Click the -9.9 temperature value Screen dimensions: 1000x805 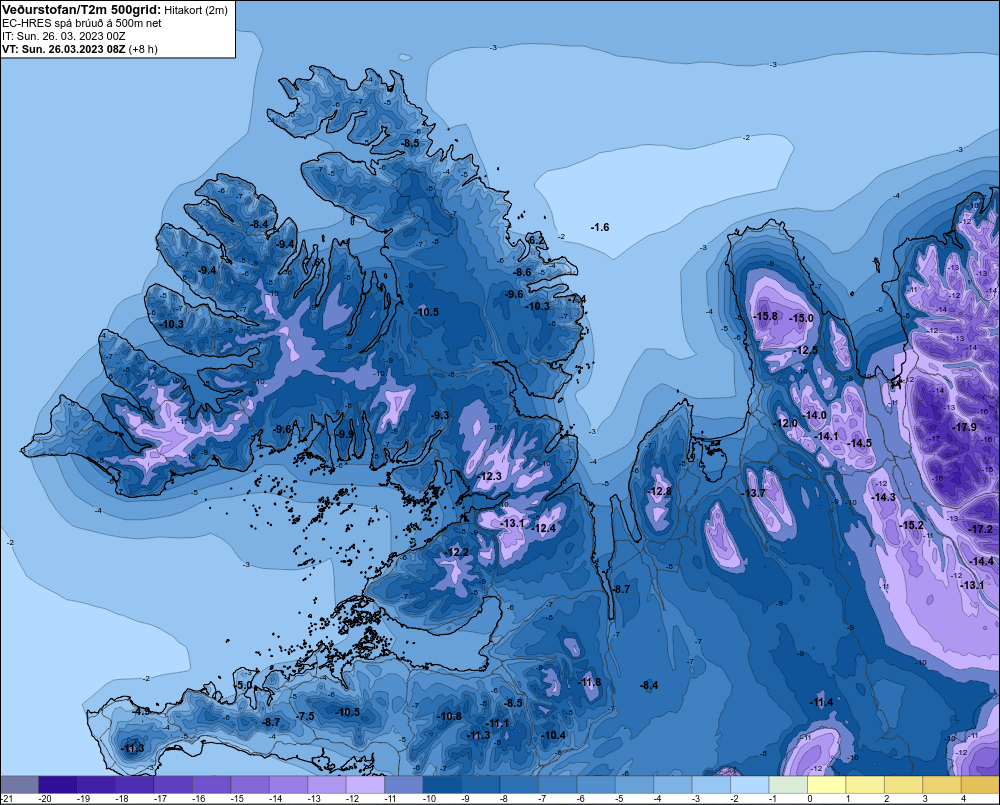(344, 434)
